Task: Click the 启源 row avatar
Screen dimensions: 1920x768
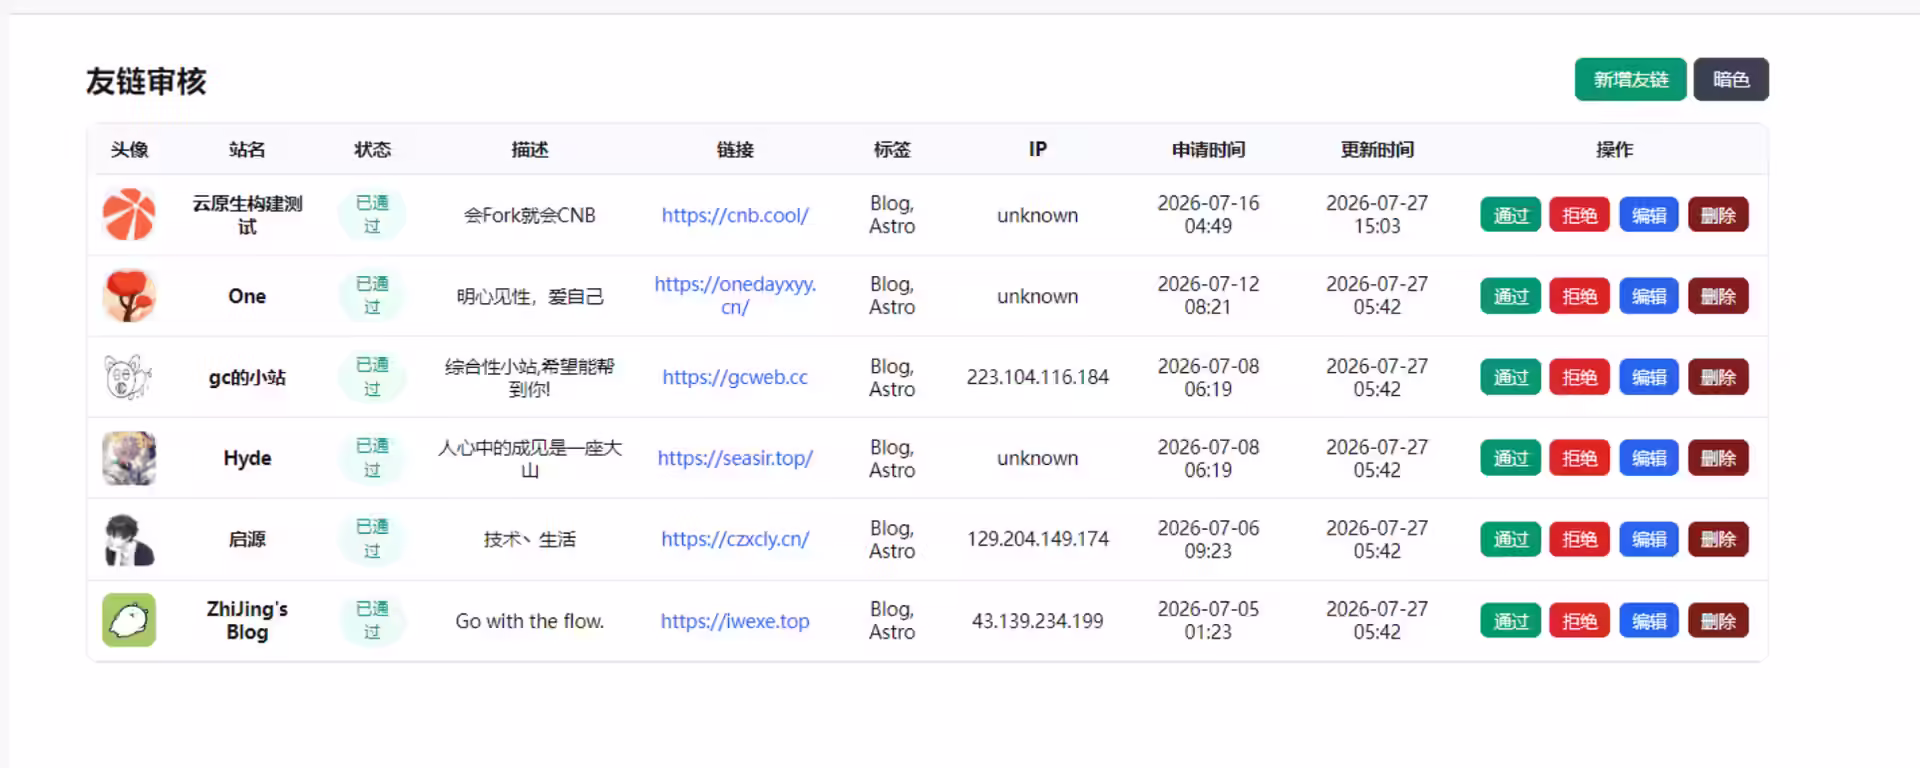Action: [x=129, y=539]
